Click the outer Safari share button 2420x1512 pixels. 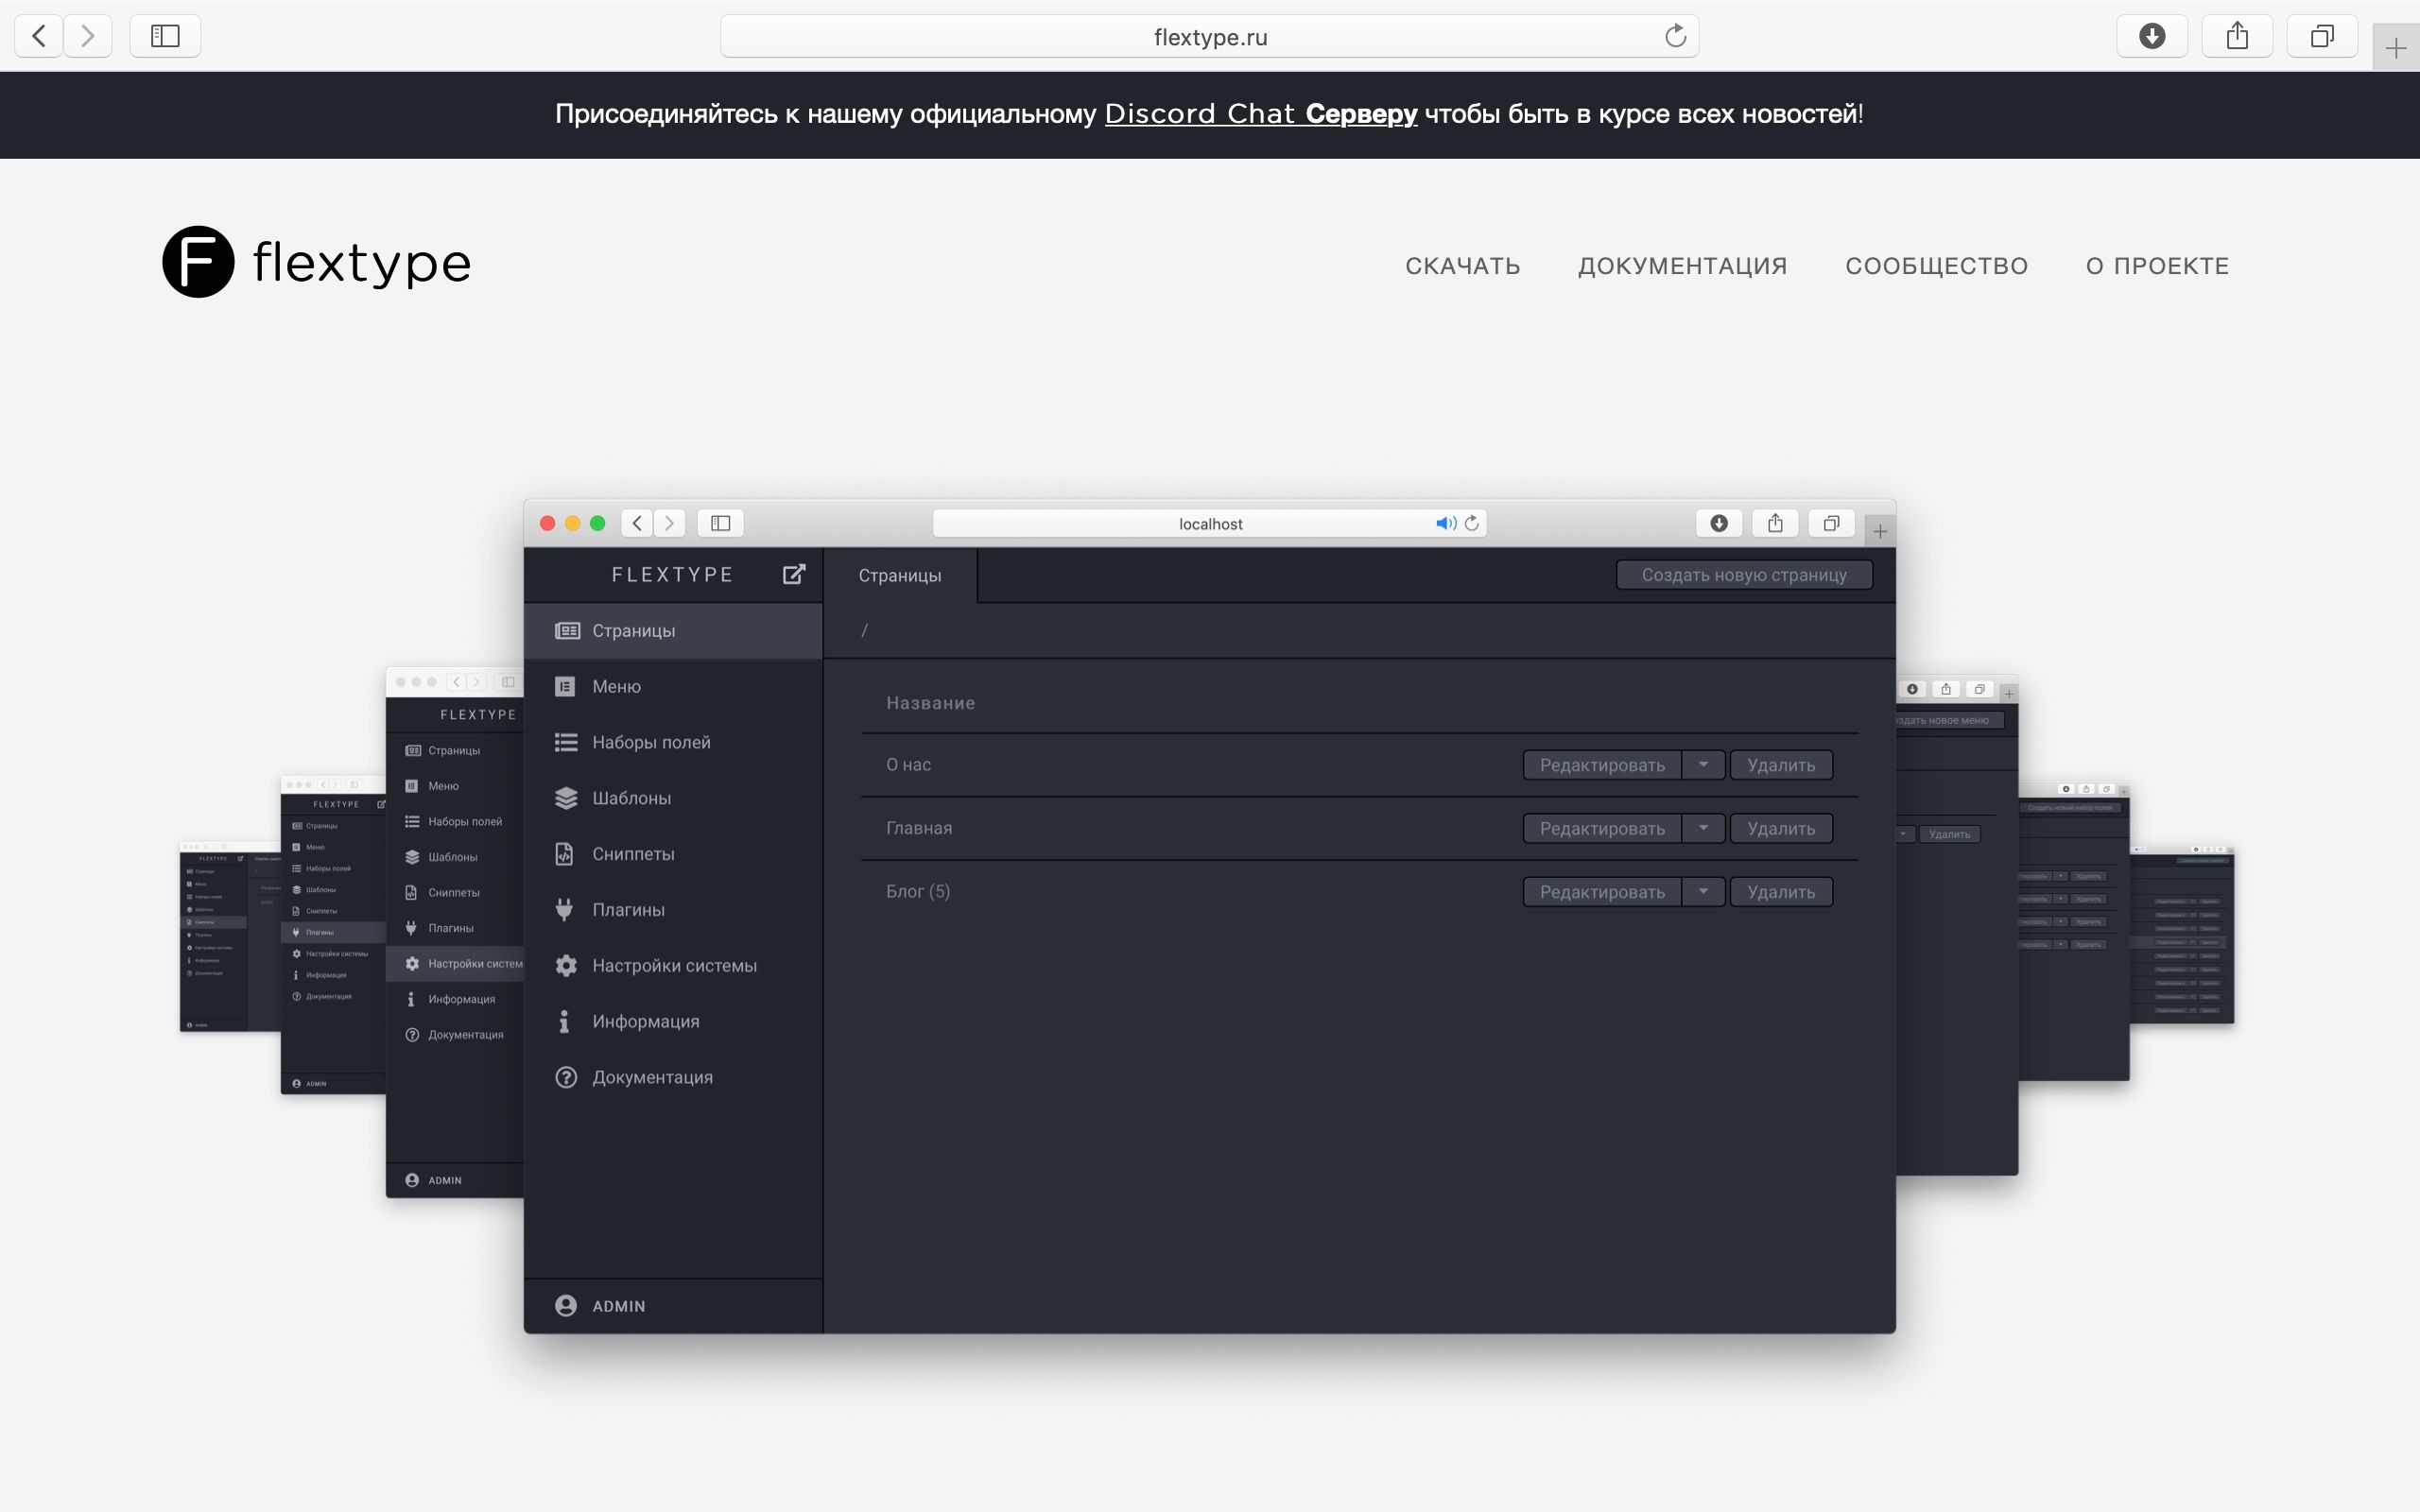point(2237,36)
